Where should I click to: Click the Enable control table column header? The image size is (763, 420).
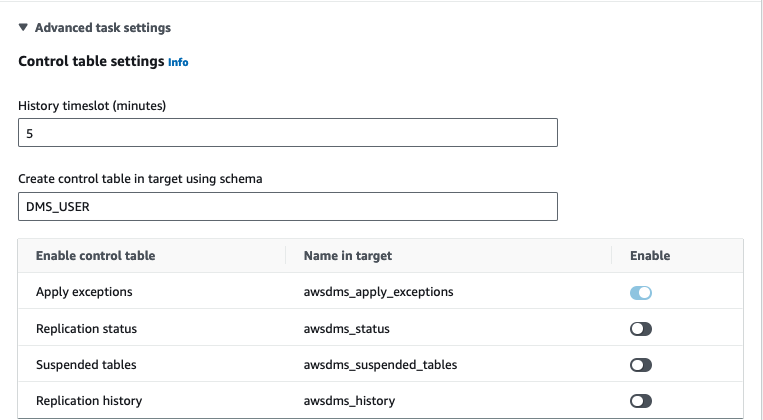[x=95, y=256]
